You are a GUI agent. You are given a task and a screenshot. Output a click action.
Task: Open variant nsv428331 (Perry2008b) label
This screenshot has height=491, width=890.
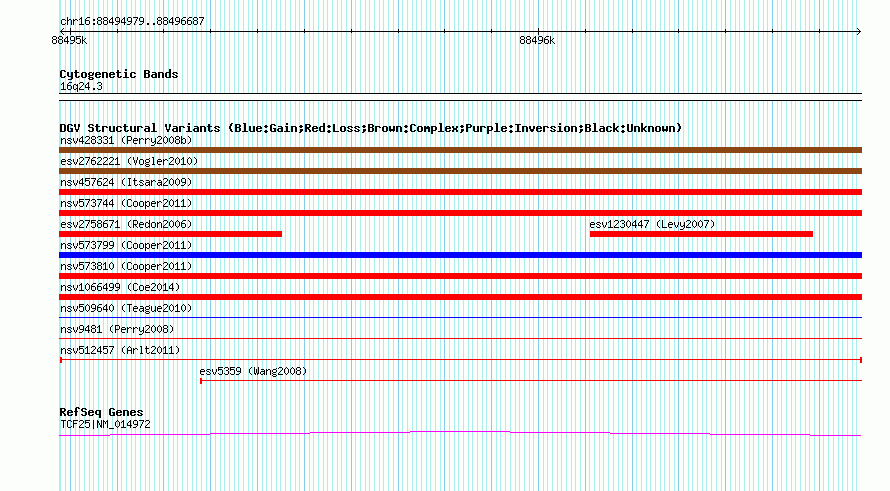(126, 140)
